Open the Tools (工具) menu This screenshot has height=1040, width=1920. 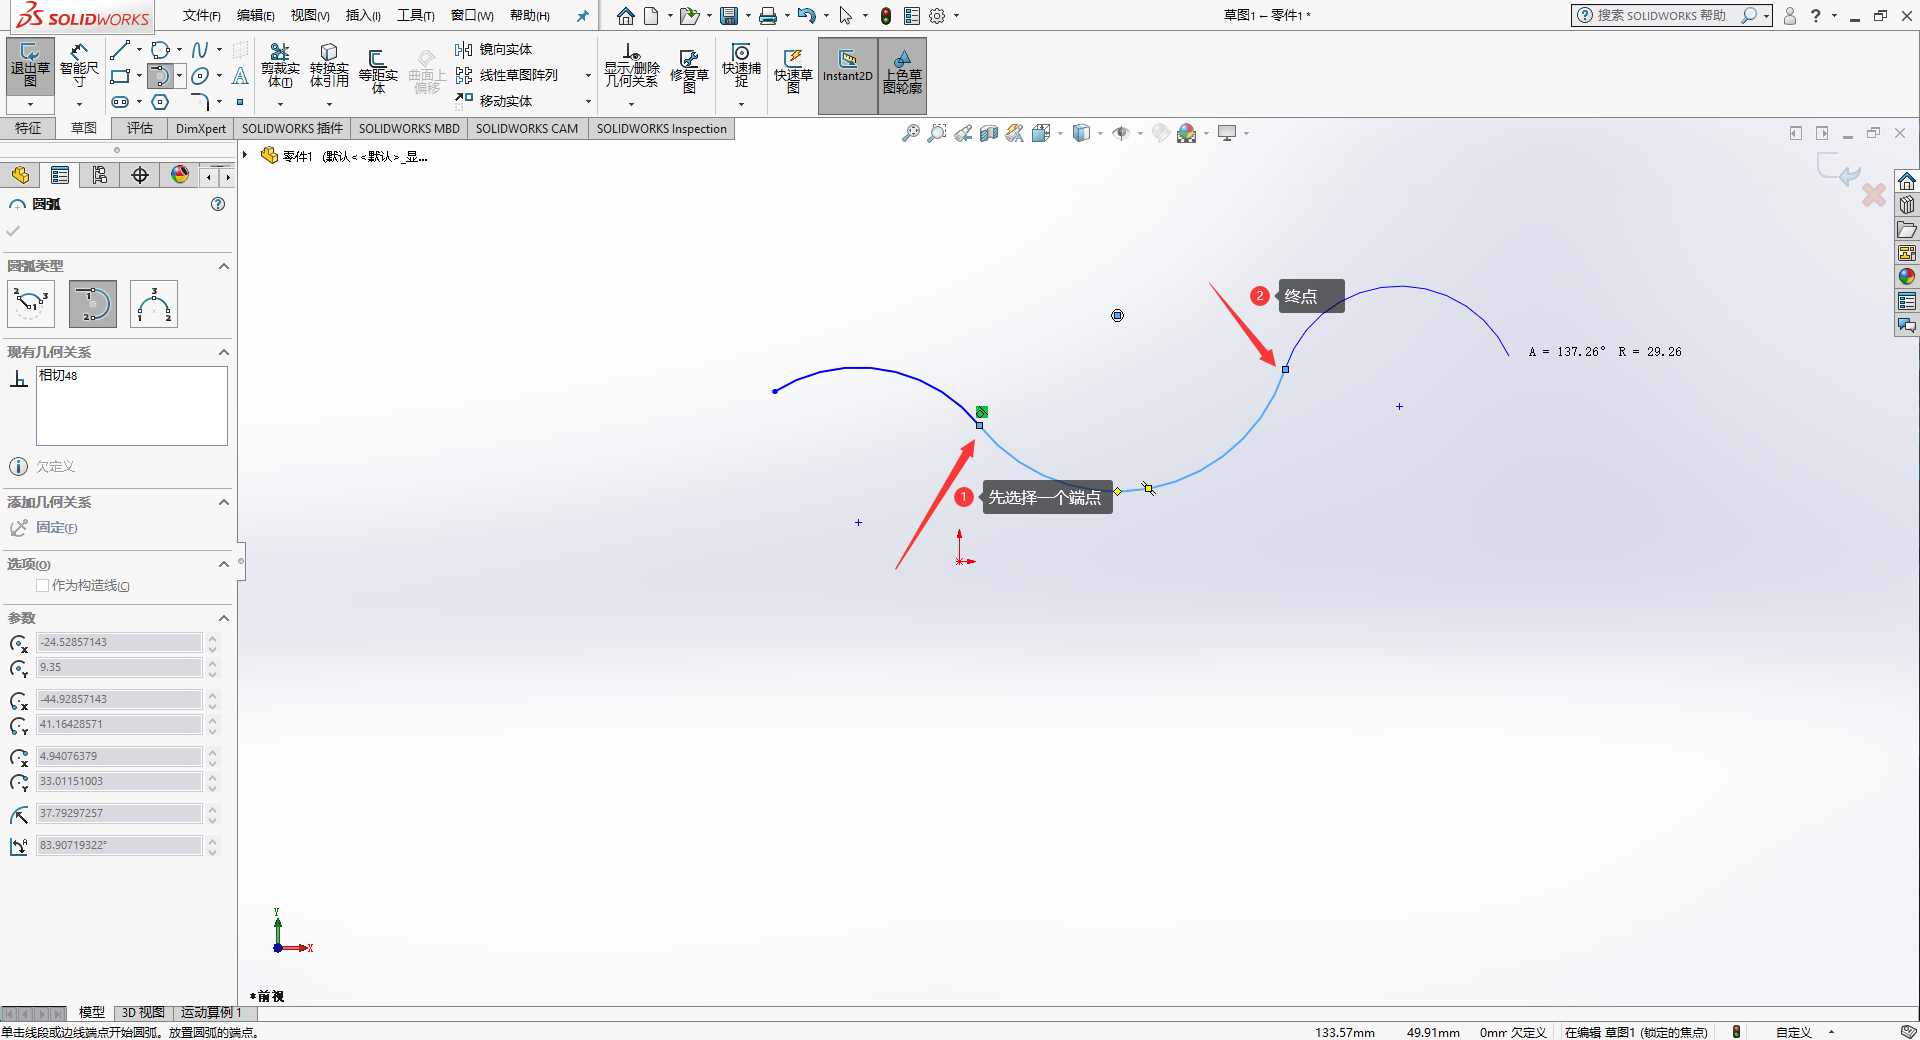pos(415,15)
